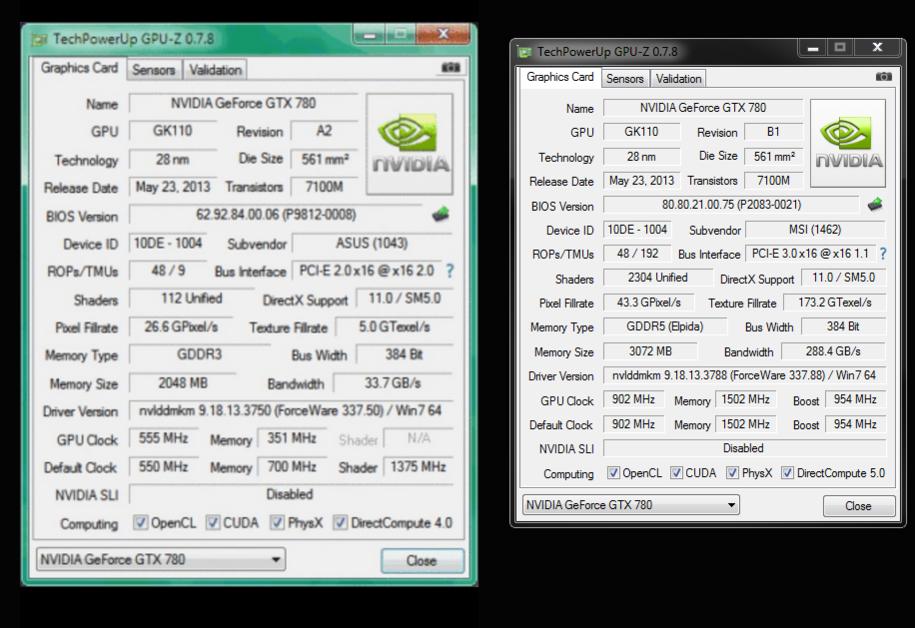Click PCI-E 2.0 x16 bus interface field
915x628 pixels.
coord(366,271)
